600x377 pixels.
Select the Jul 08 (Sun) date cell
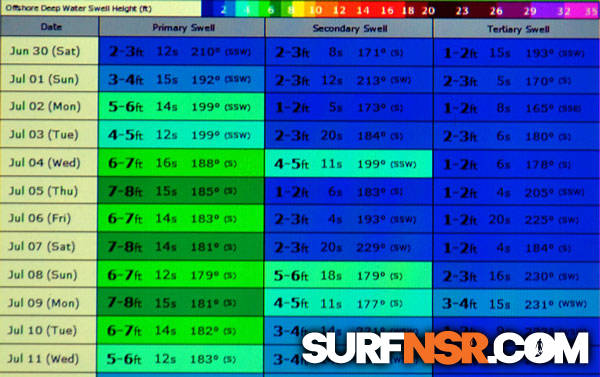pyautogui.click(x=49, y=275)
